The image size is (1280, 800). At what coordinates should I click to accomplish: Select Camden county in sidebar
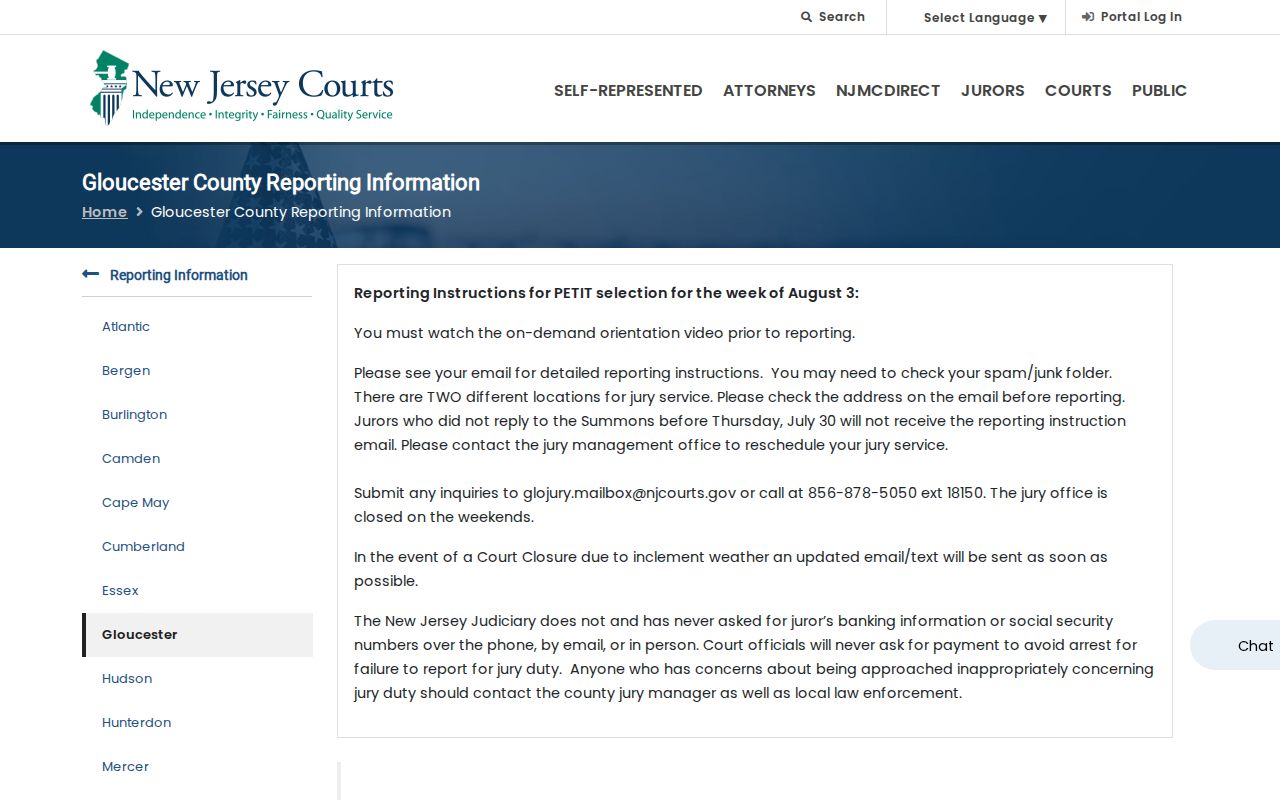131,459
